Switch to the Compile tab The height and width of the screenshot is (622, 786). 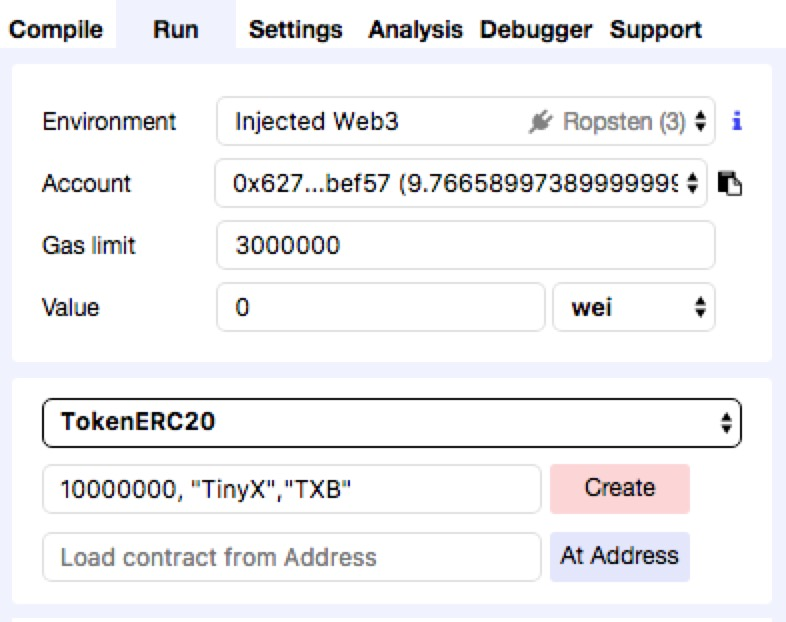(55, 29)
